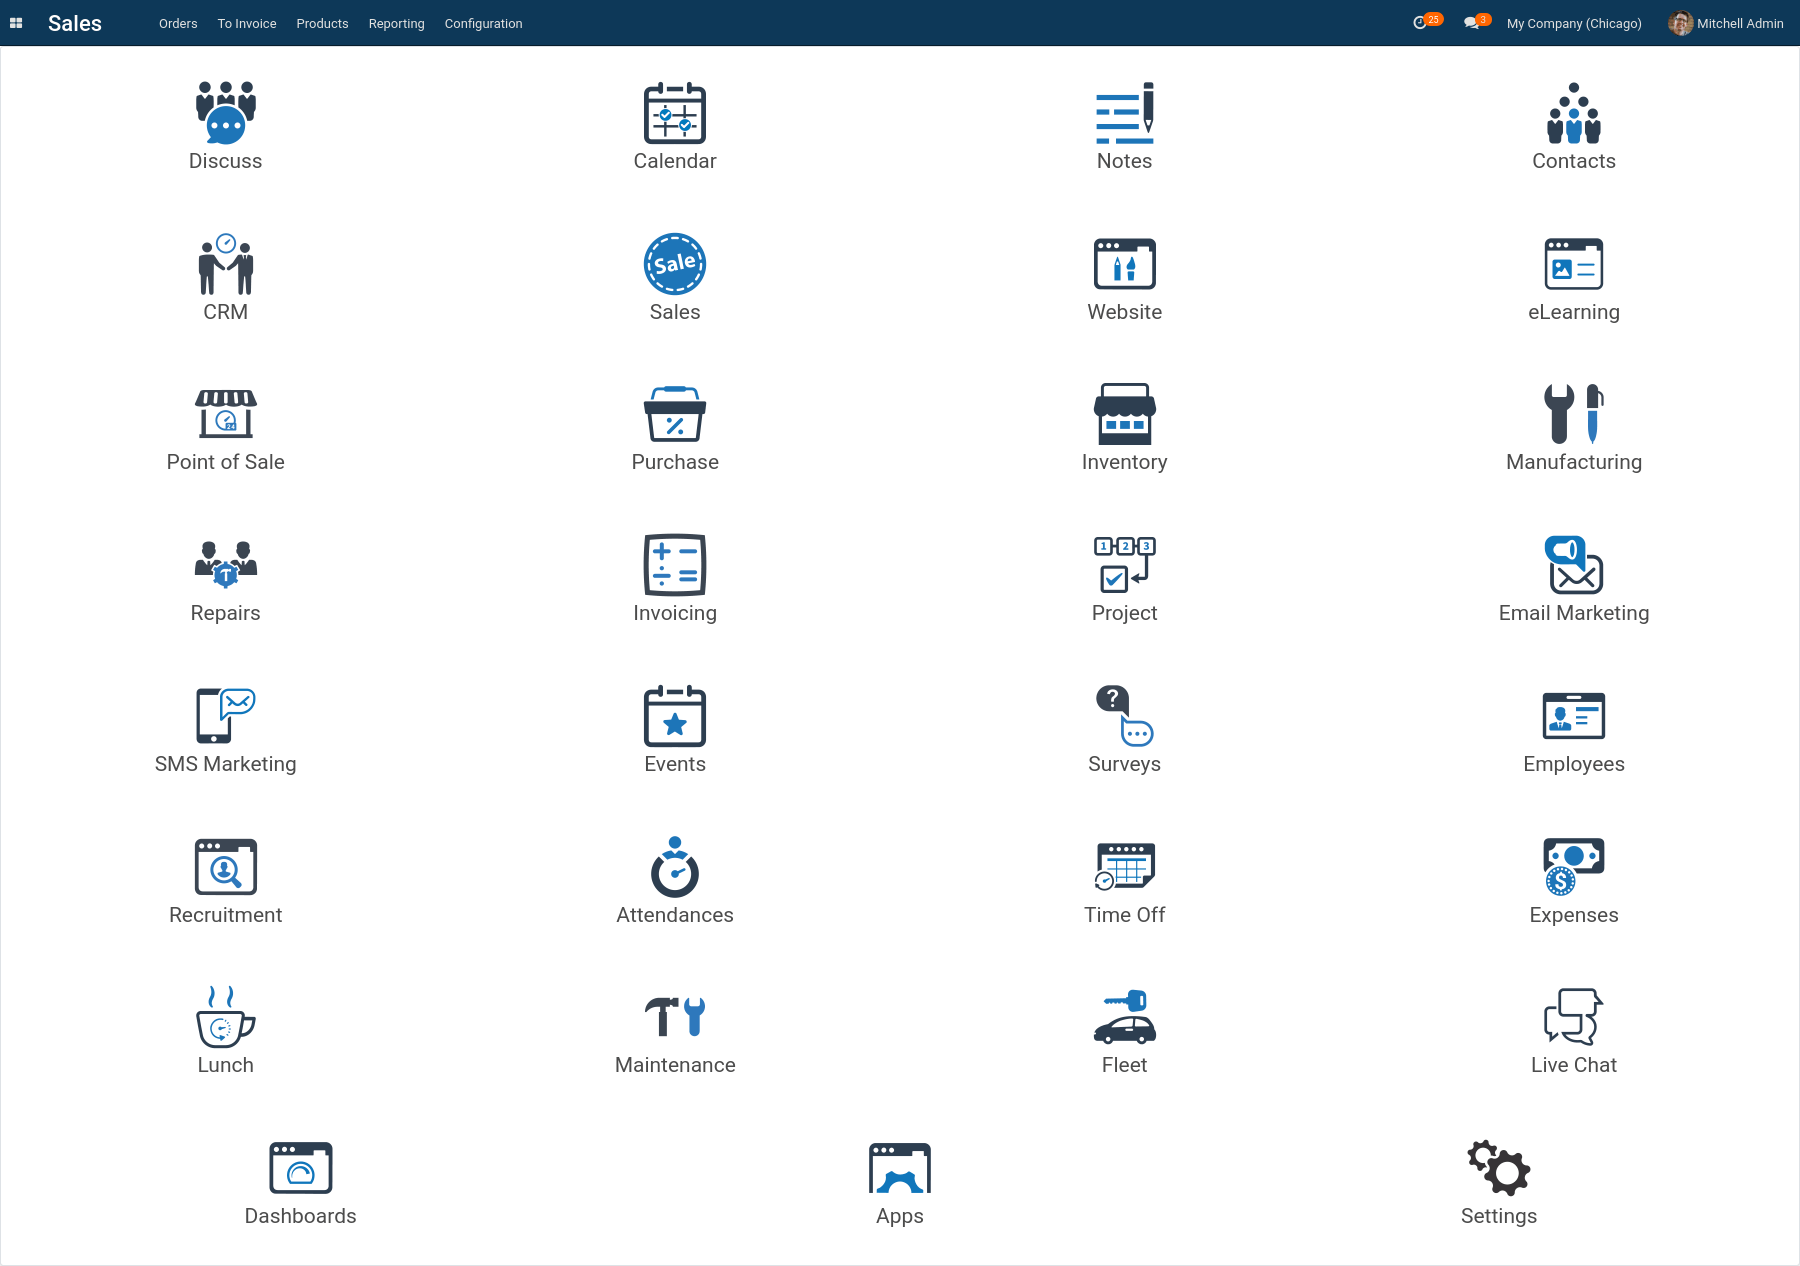Open the Calendar app
The height and width of the screenshot is (1266, 1800).
(675, 125)
